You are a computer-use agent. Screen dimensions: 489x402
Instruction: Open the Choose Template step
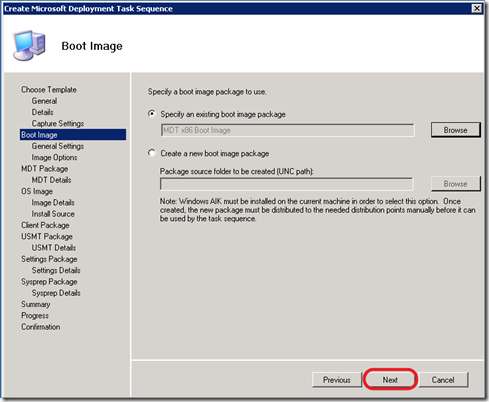pos(49,90)
